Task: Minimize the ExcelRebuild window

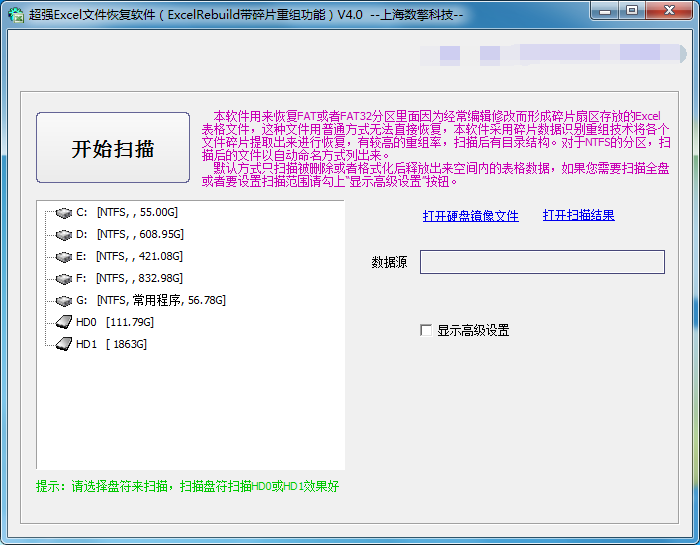Action: click(604, 11)
